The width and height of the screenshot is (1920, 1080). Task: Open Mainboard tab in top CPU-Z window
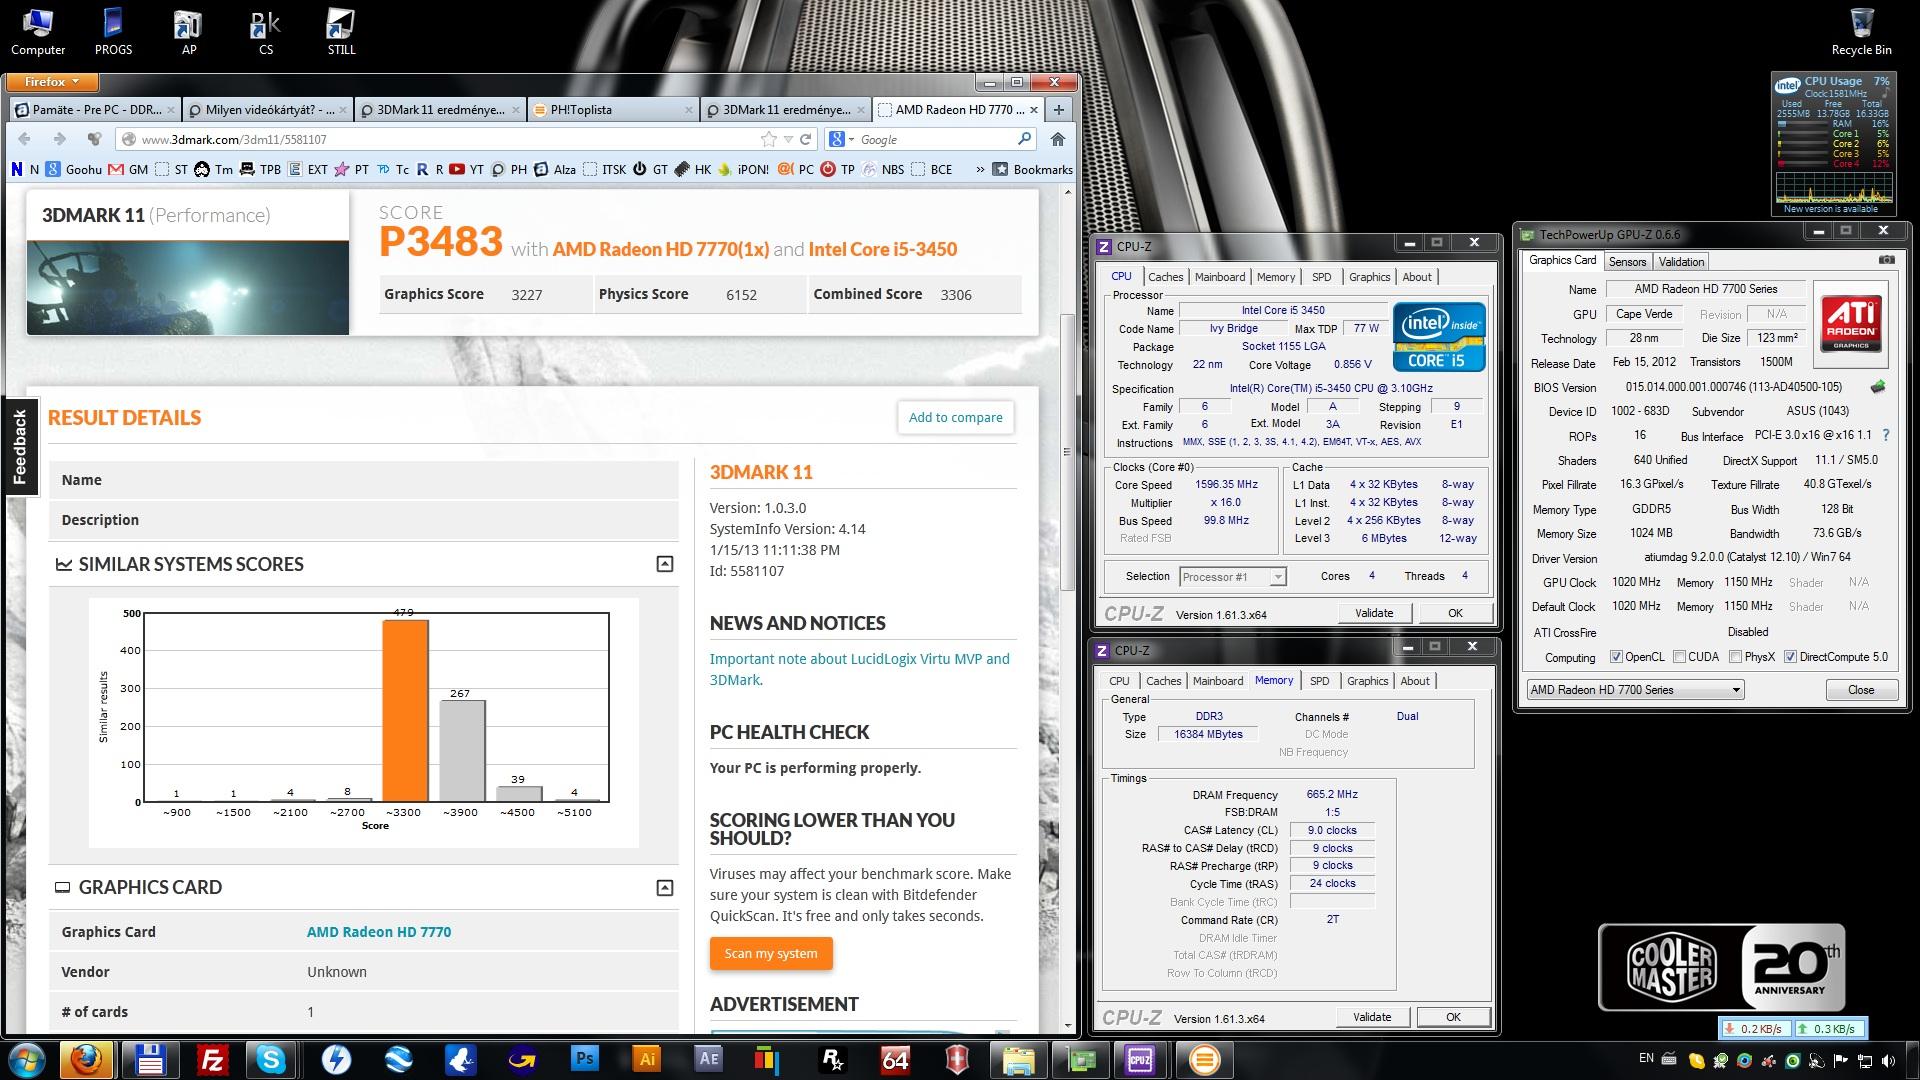[x=1220, y=277]
